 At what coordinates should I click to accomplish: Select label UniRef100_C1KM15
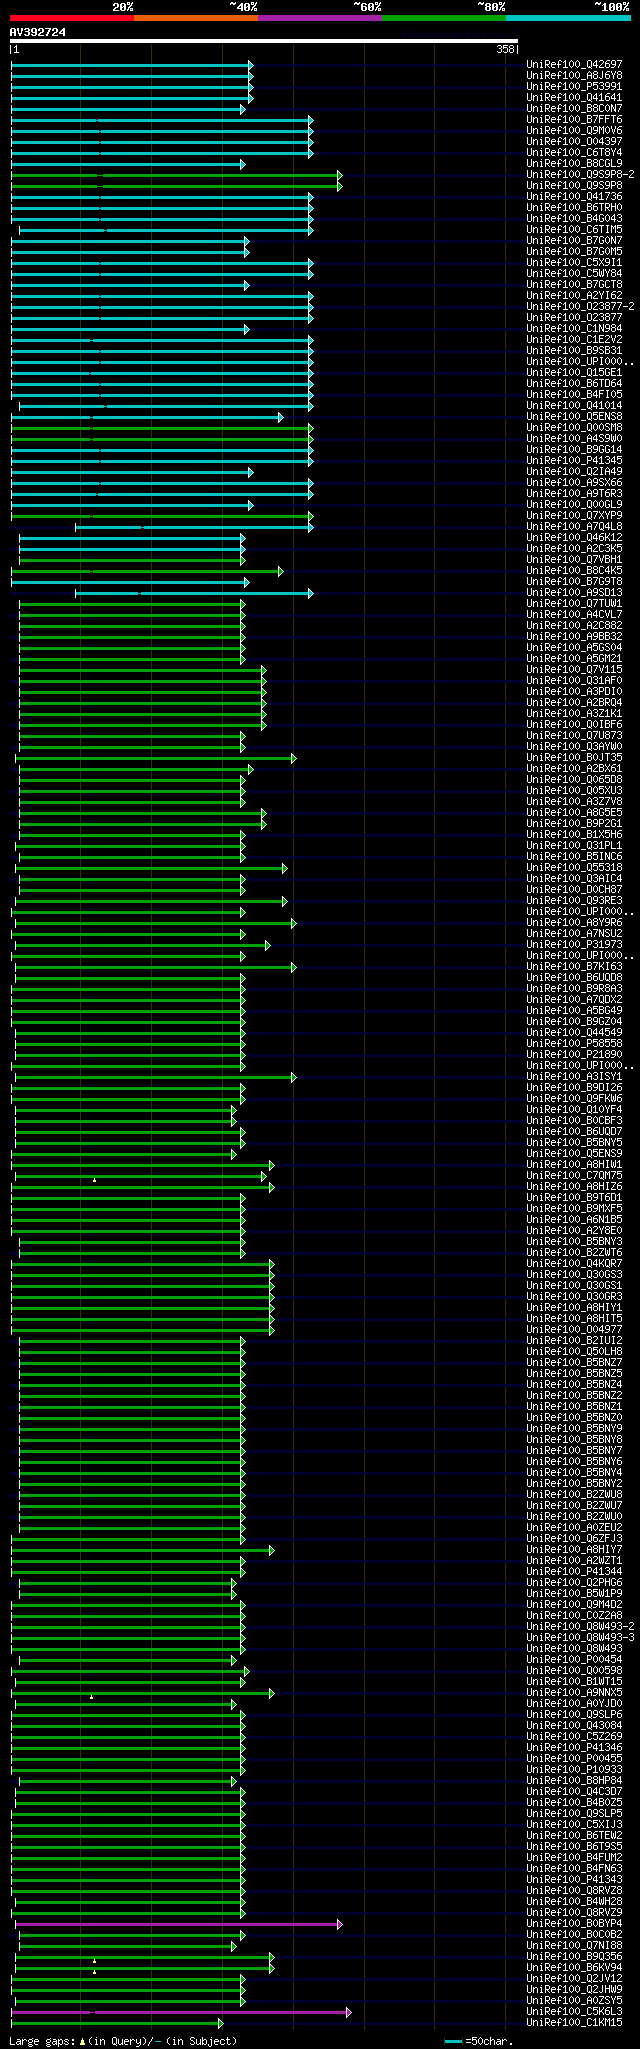[574, 2023]
